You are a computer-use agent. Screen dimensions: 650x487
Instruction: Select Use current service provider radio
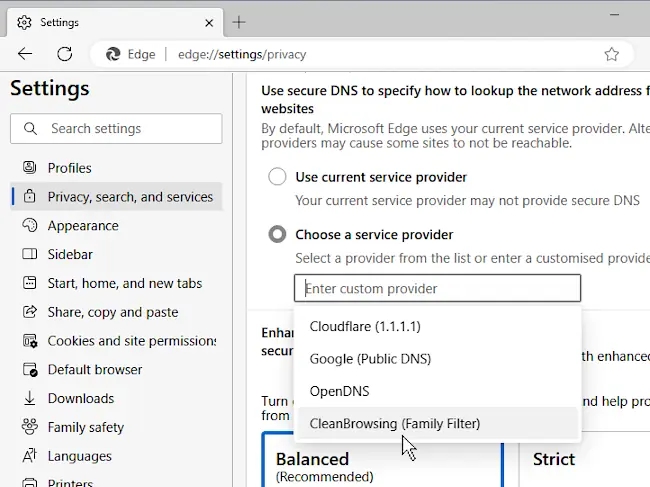point(277,177)
